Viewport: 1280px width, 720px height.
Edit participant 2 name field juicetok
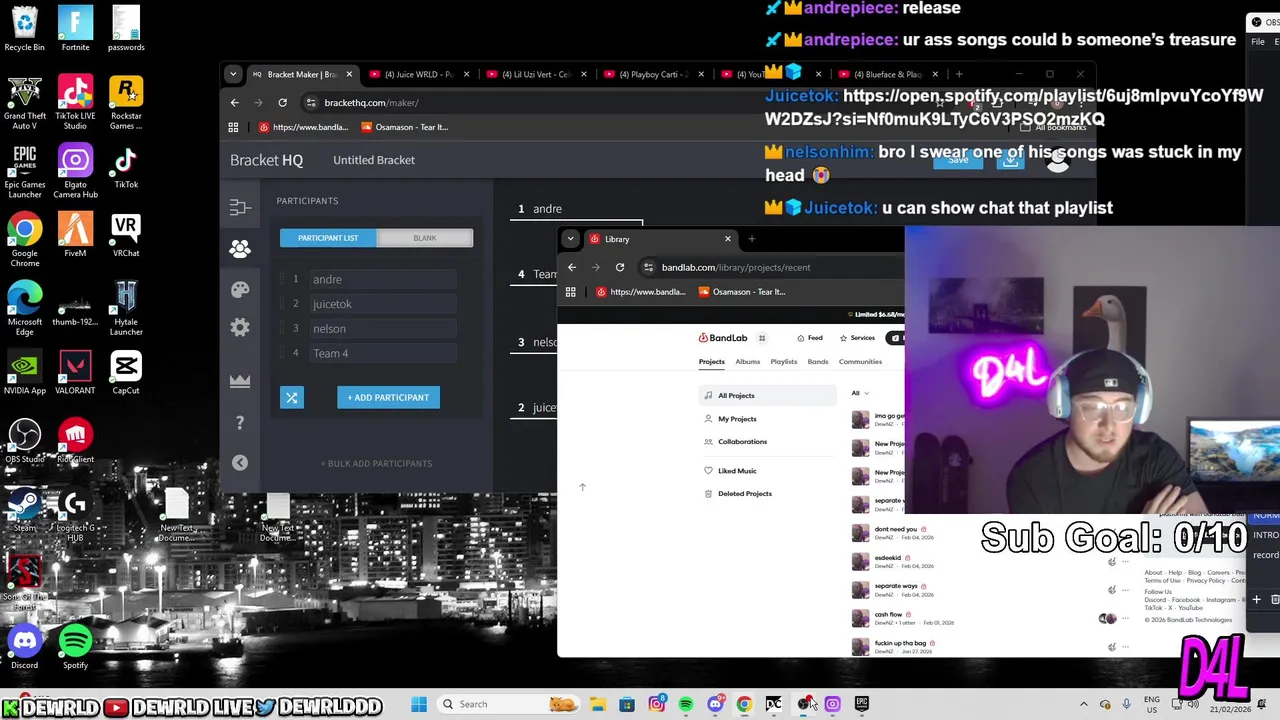coord(383,304)
